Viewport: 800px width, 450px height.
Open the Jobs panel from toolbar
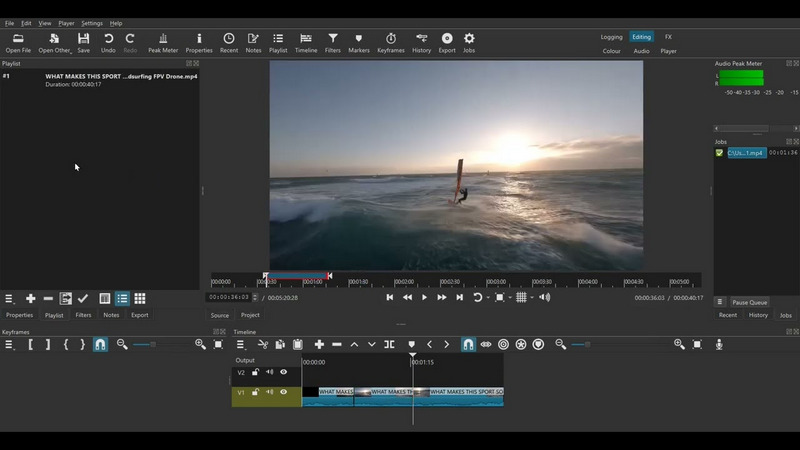pyautogui.click(x=469, y=43)
